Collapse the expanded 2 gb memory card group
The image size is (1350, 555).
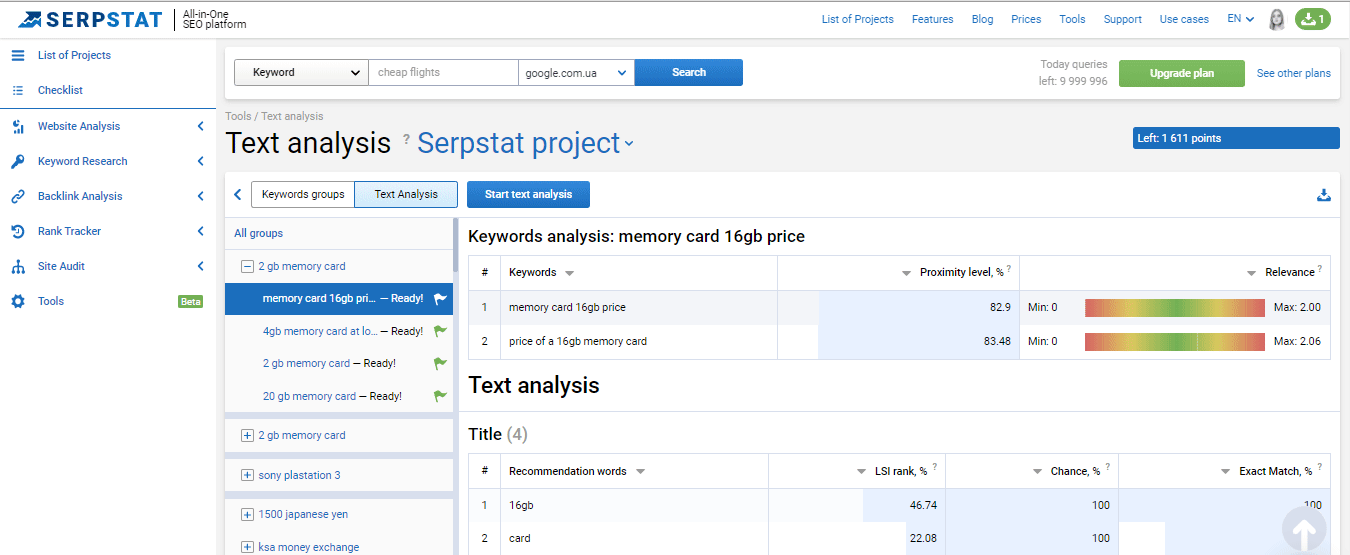click(247, 266)
